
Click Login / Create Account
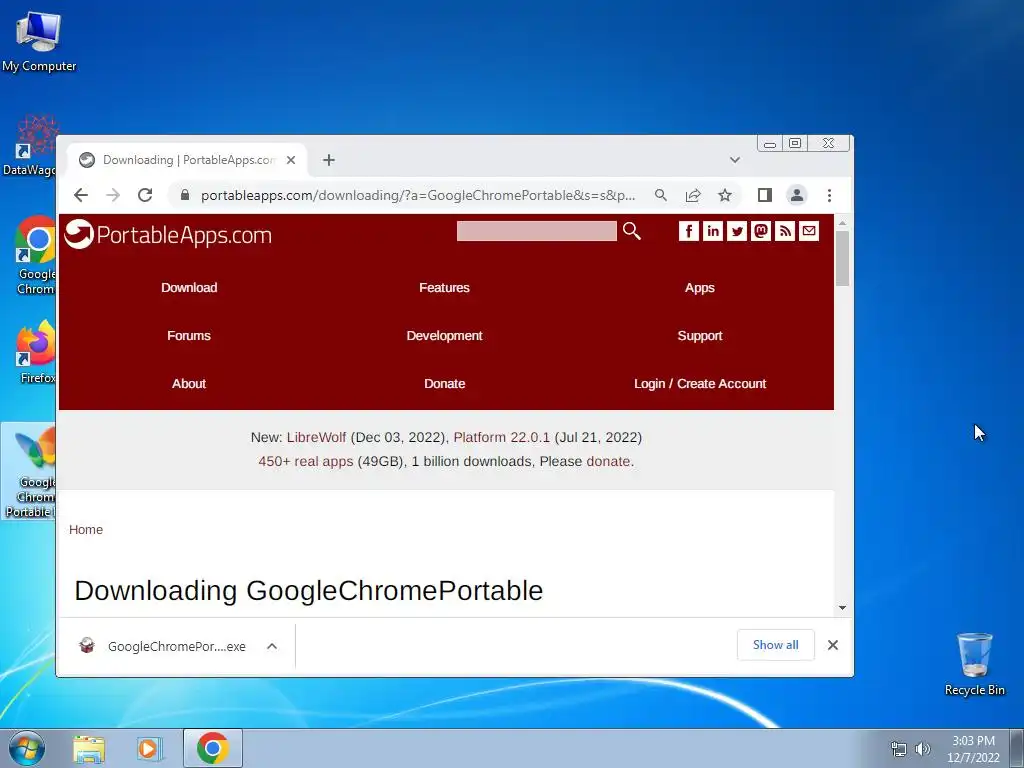pyautogui.click(x=700, y=384)
